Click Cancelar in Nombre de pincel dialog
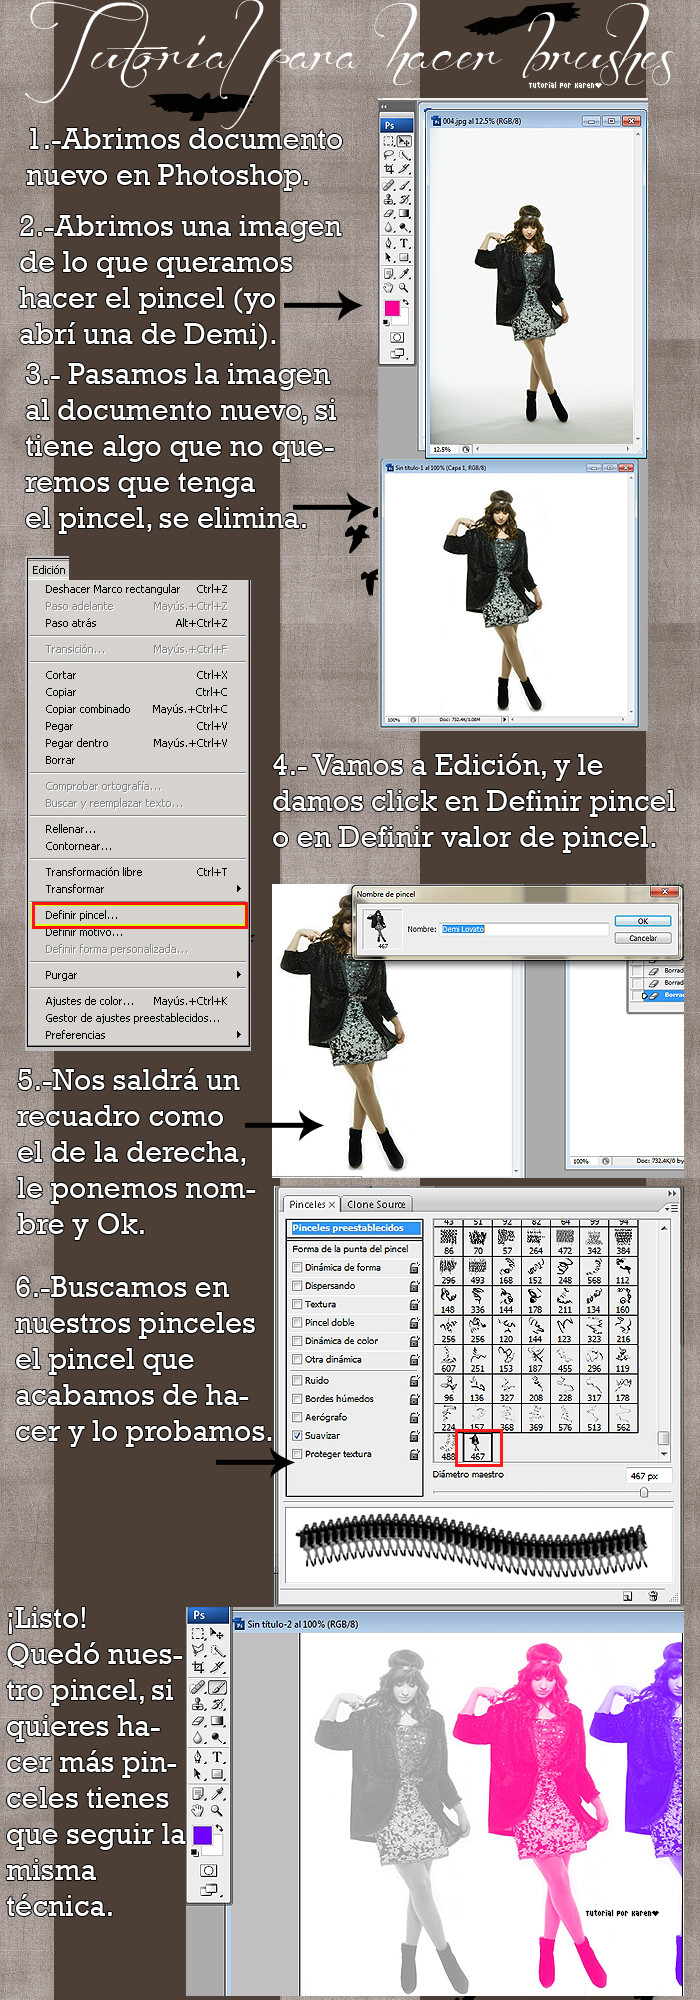 pyautogui.click(x=643, y=938)
